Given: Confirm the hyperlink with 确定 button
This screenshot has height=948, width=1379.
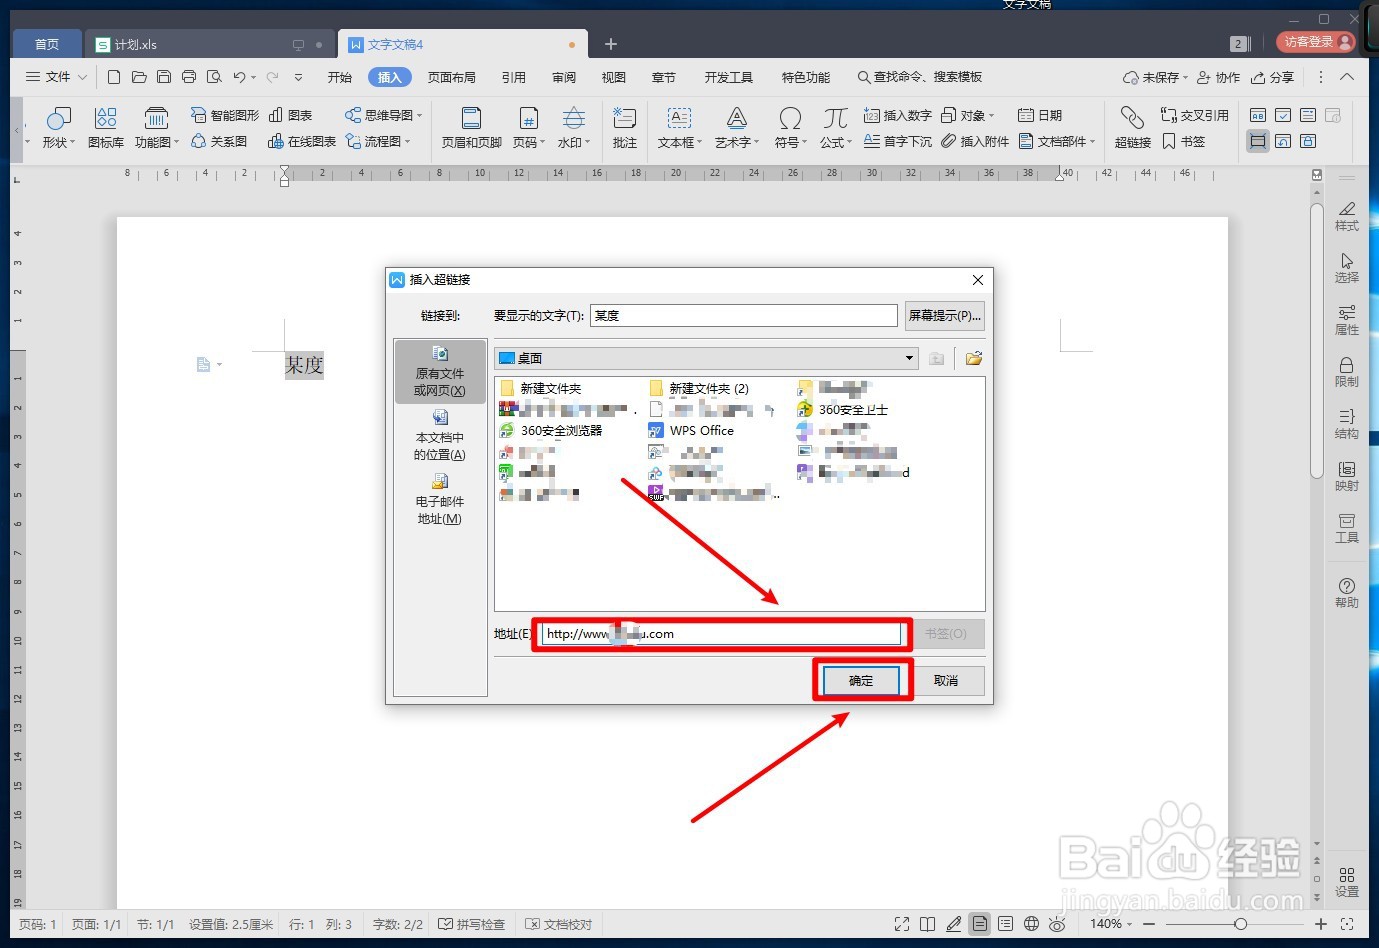Looking at the screenshot, I should pos(861,681).
